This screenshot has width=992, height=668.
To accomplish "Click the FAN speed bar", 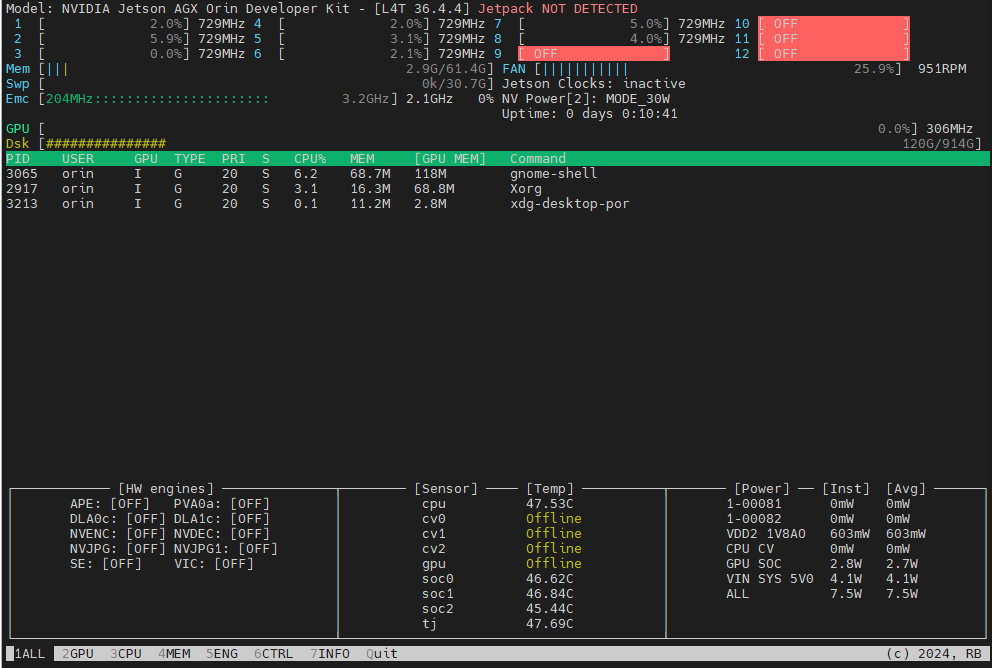I will click(717, 69).
